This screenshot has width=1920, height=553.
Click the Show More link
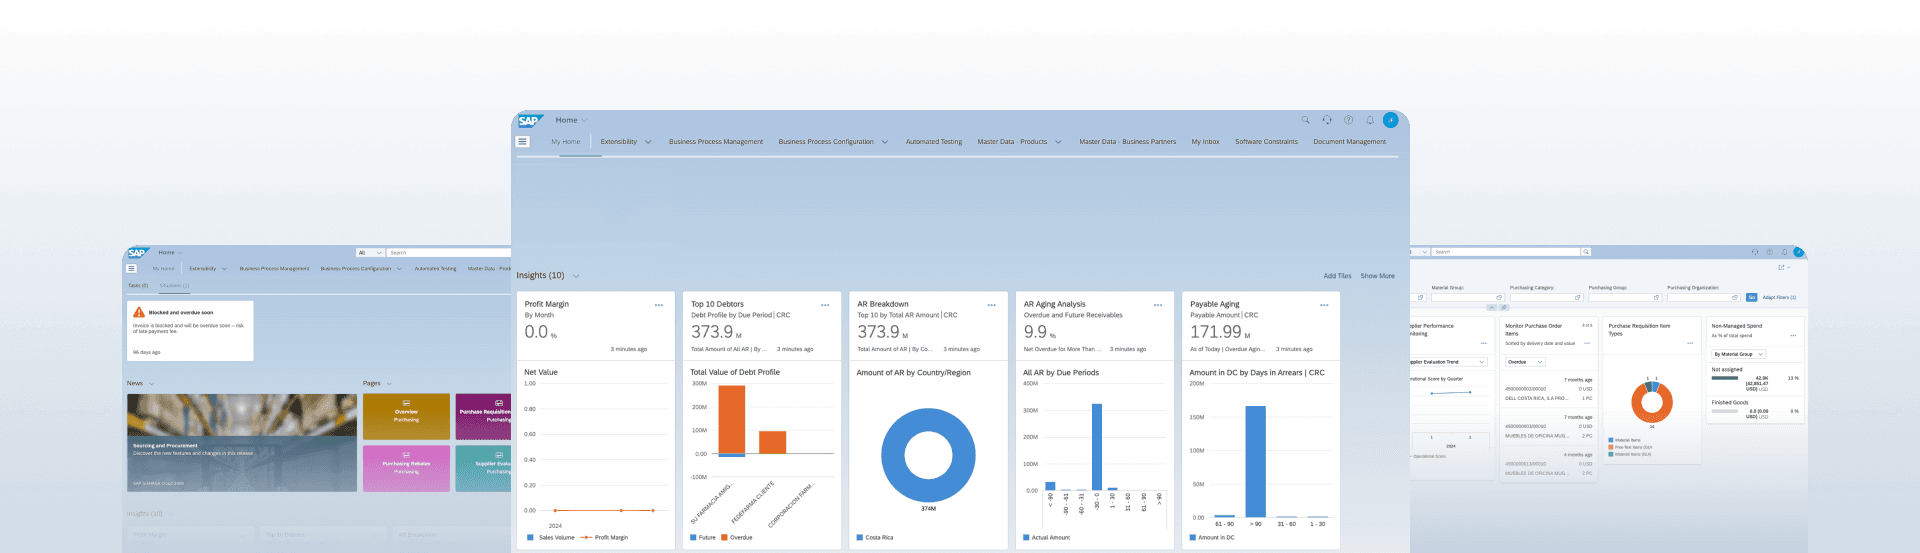coord(1377,276)
